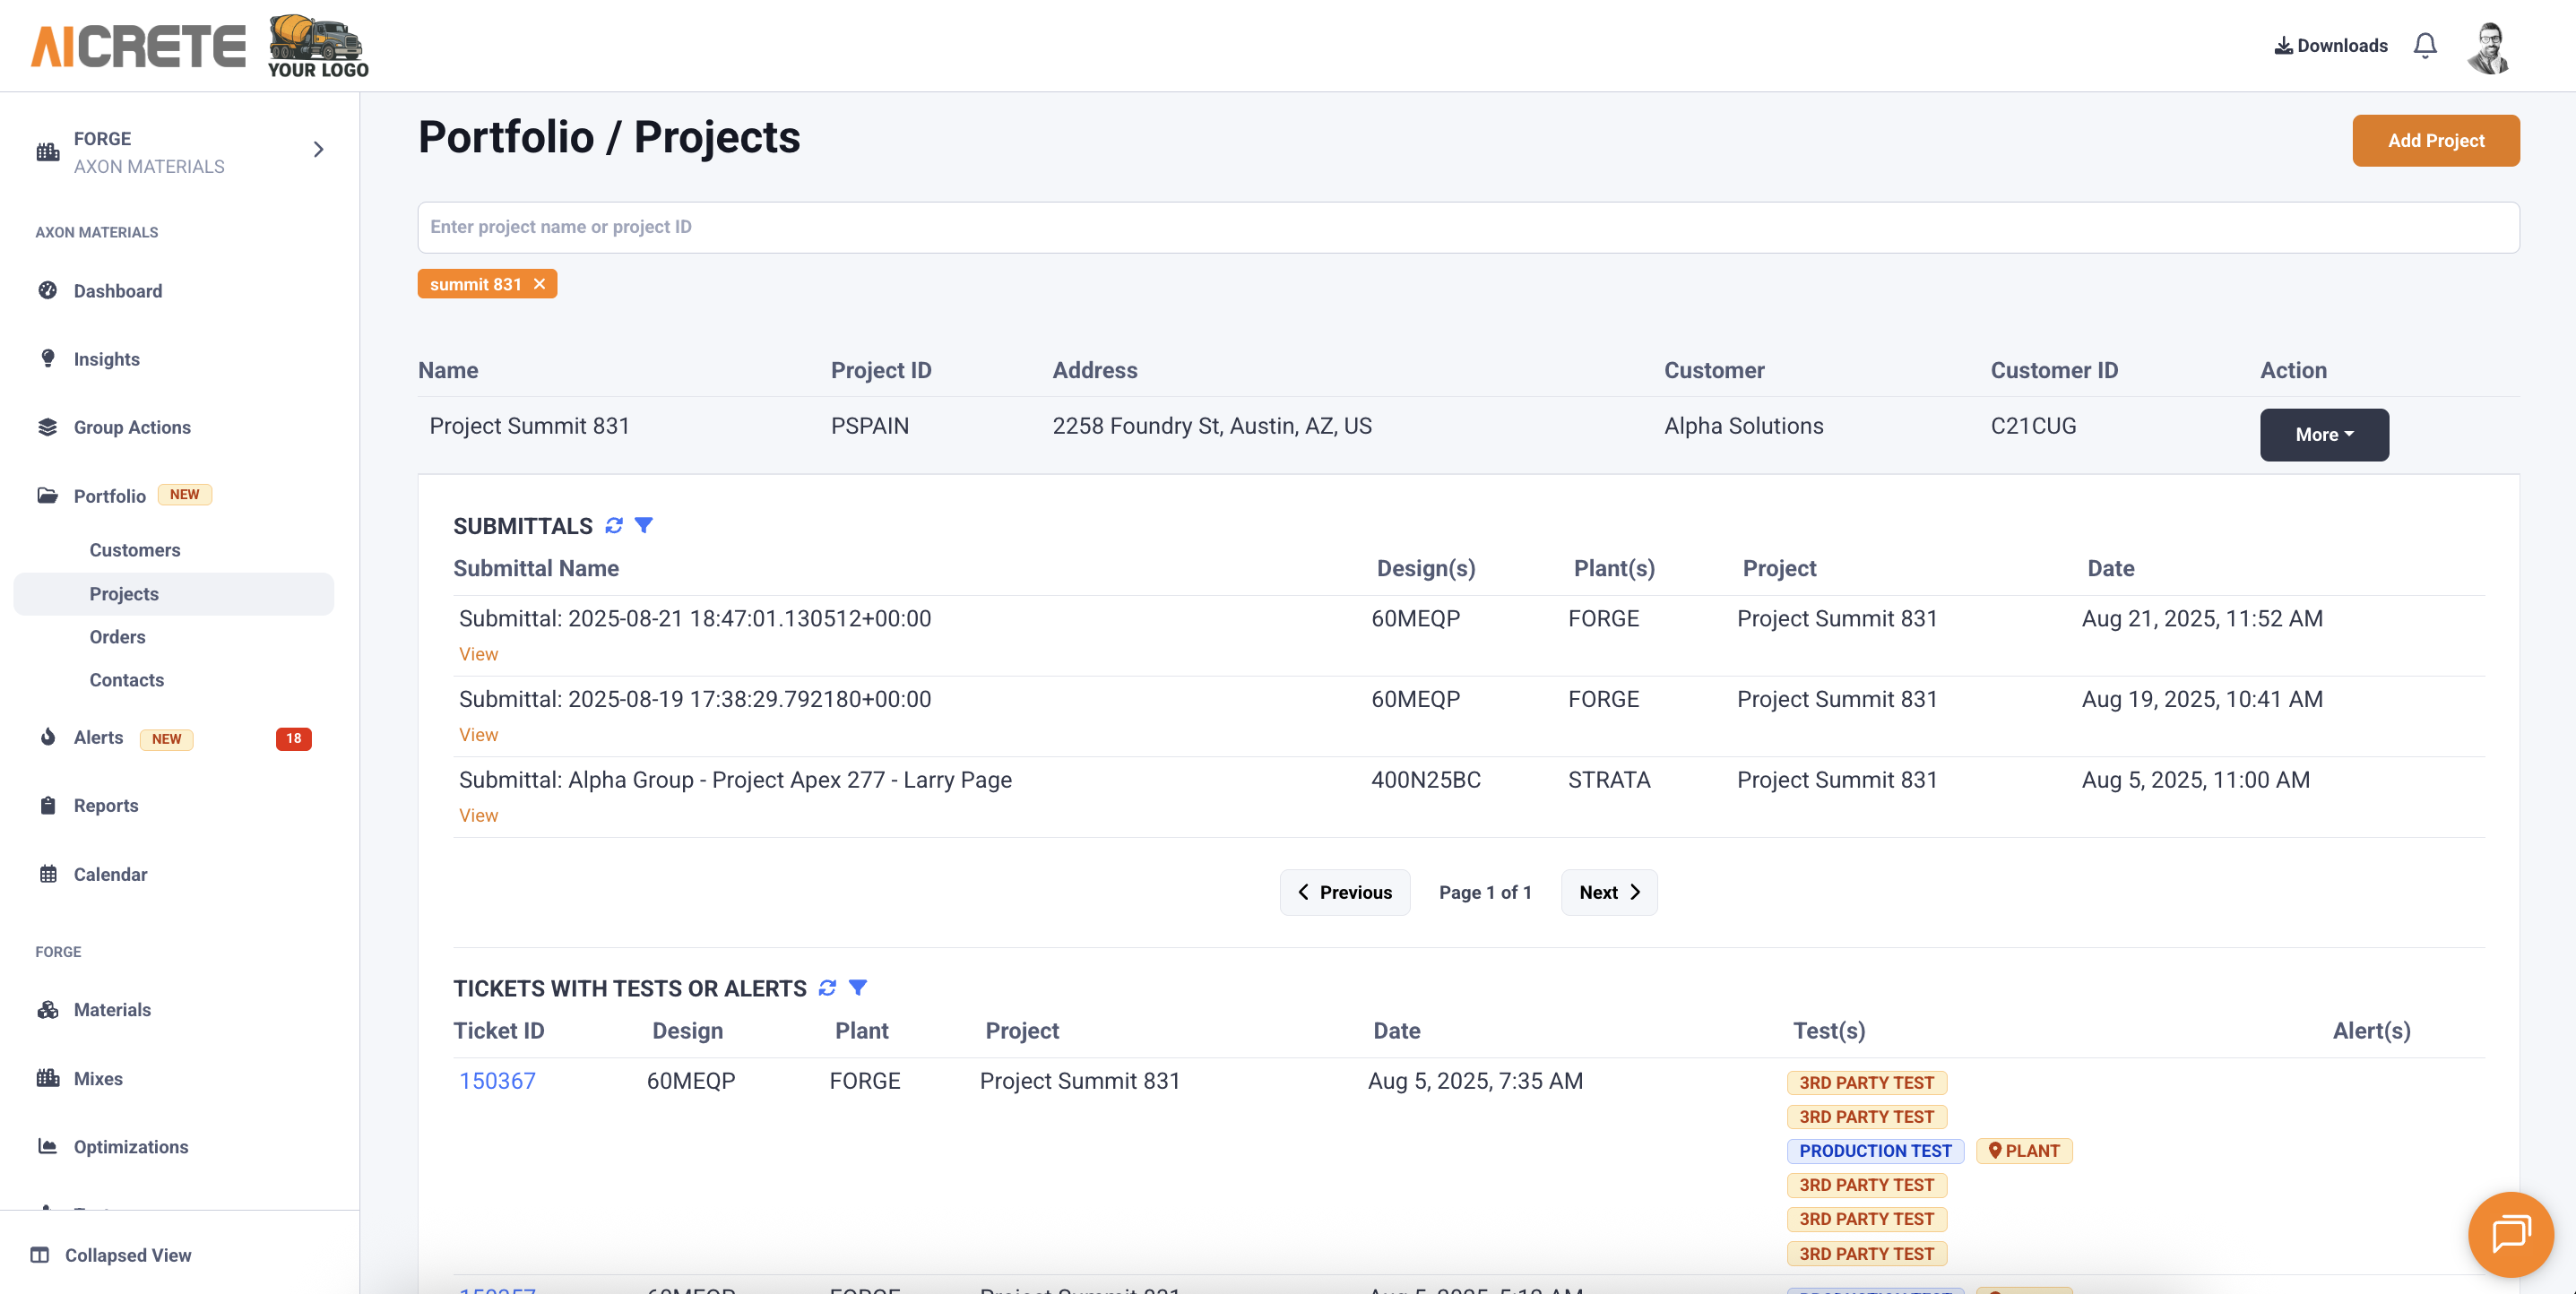Click the Portfolio open-folder icon
Screen dimensions: 2576x1294
(48, 495)
